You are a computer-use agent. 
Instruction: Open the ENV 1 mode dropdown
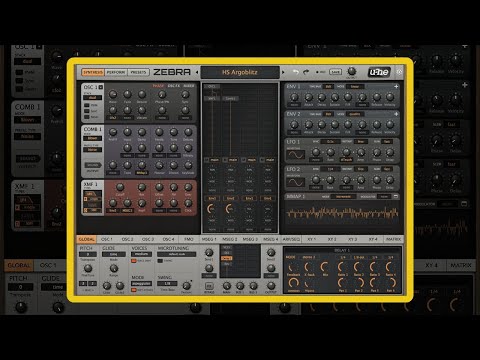click(355, 86)
